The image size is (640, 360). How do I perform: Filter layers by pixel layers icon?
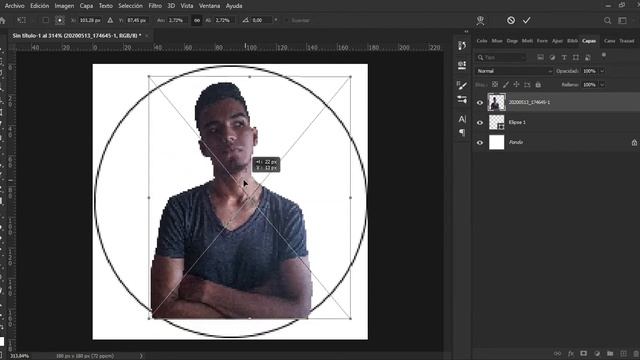tap(540, 58)
